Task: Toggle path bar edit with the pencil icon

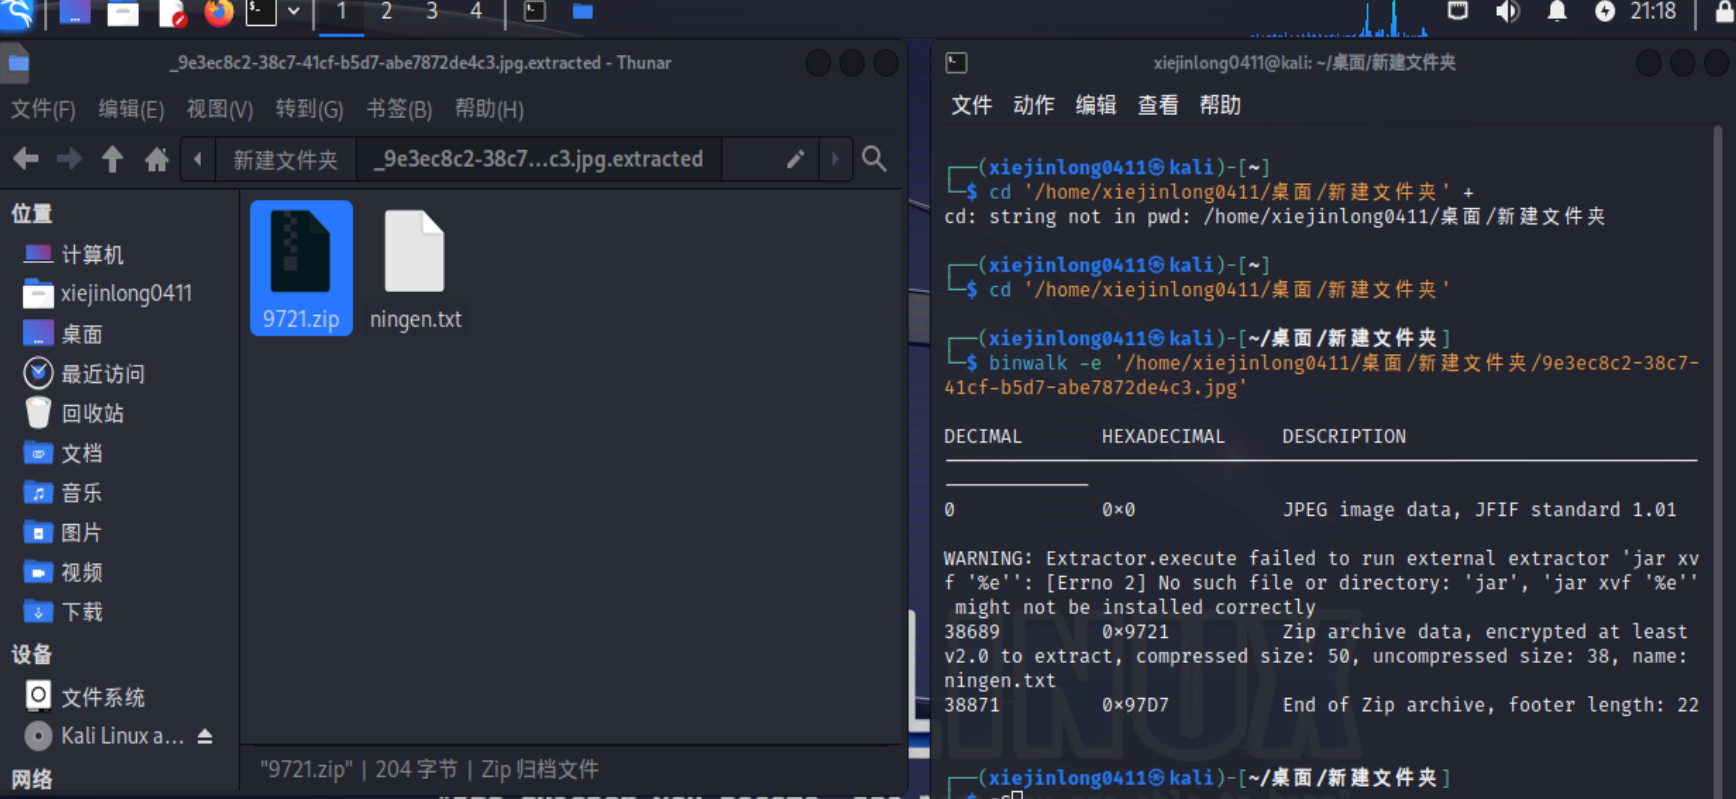Action: click(x=795, y=159)
